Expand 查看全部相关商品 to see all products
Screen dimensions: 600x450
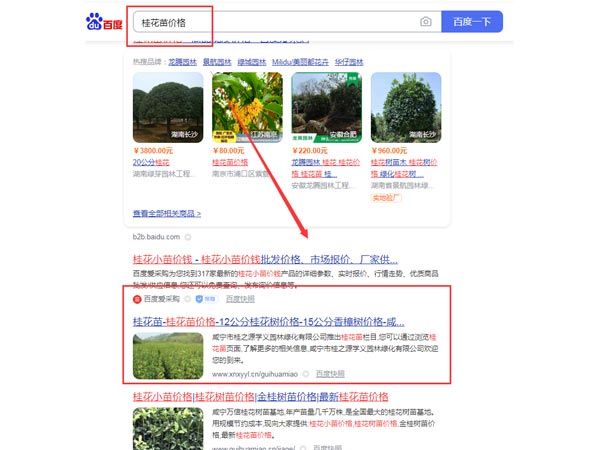click(x=167, y=213)
